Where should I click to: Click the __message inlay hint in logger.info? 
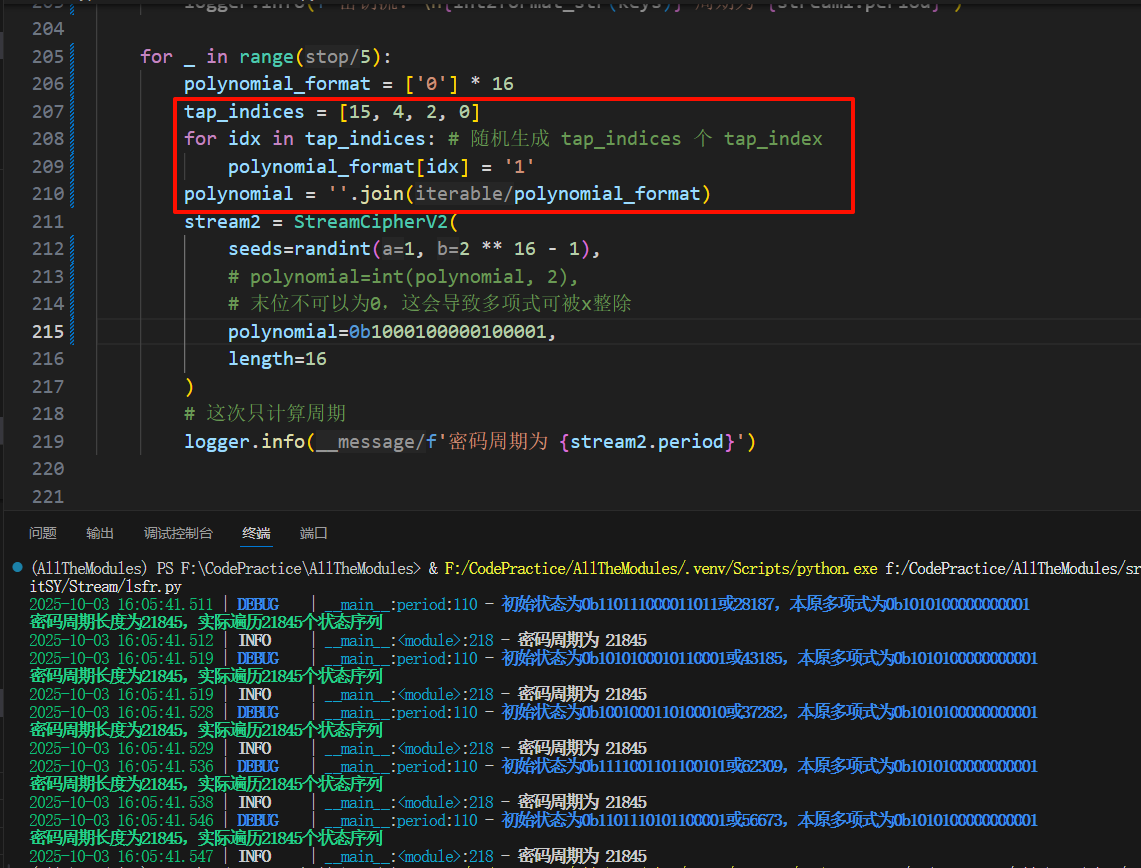tap(362, 441)
